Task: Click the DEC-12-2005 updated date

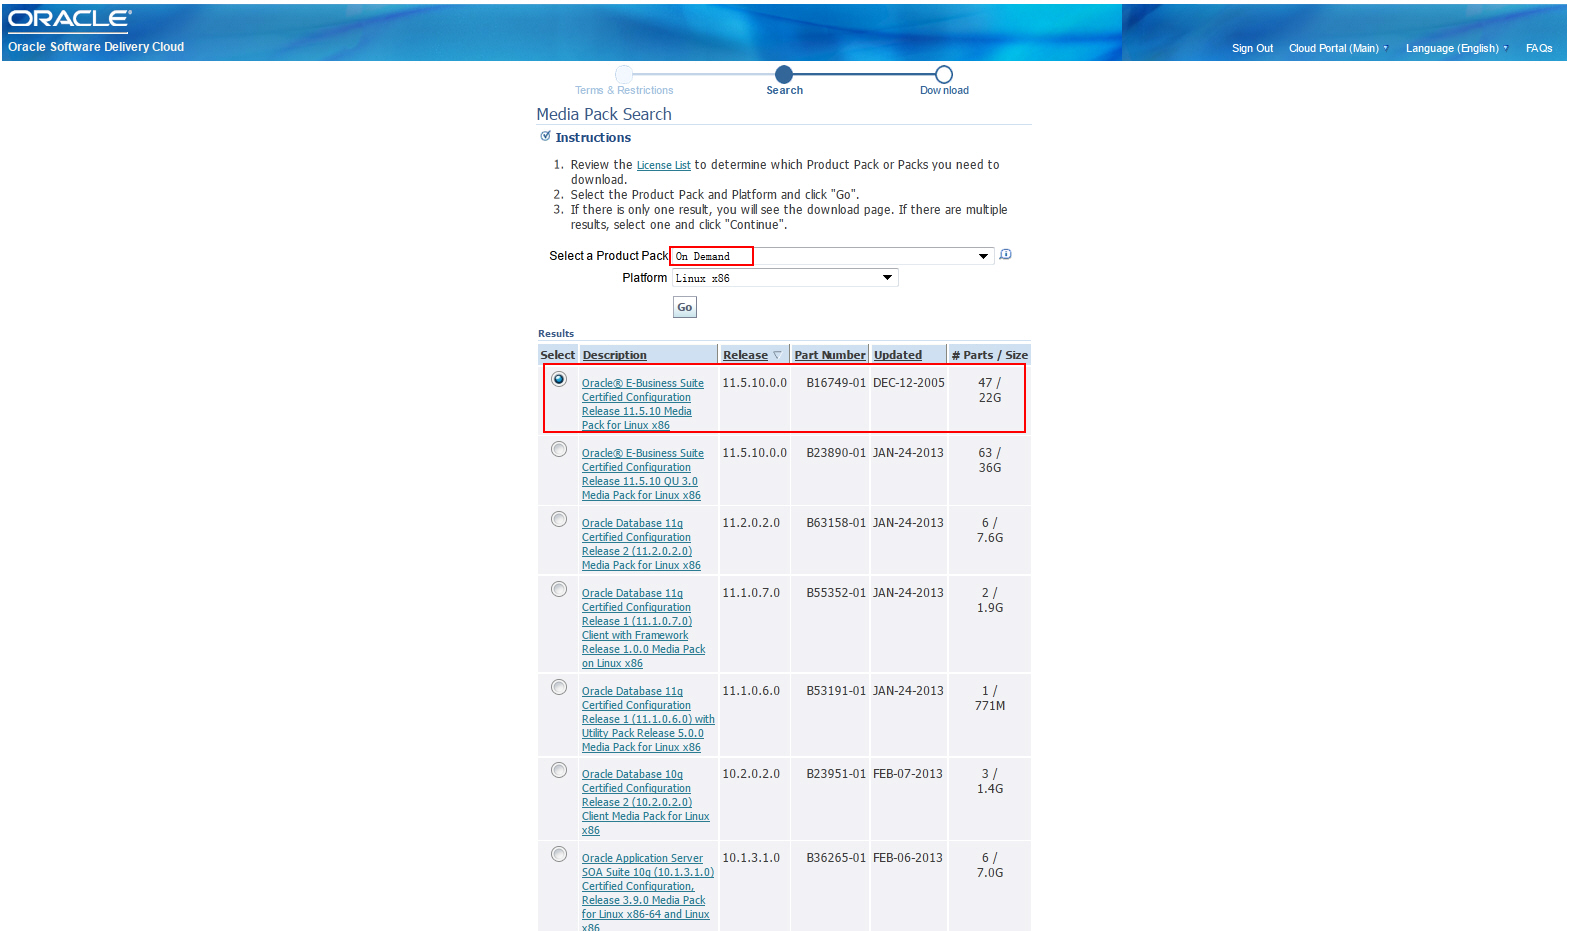Action: (909, 383)
